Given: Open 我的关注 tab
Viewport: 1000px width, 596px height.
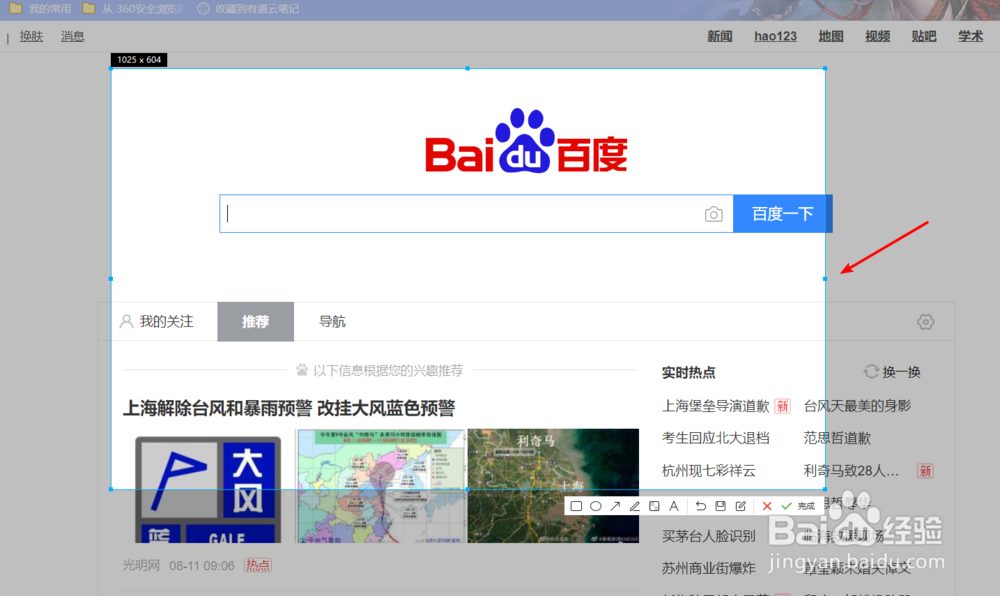Looking at the screenshot, I should tap(157, 321).
